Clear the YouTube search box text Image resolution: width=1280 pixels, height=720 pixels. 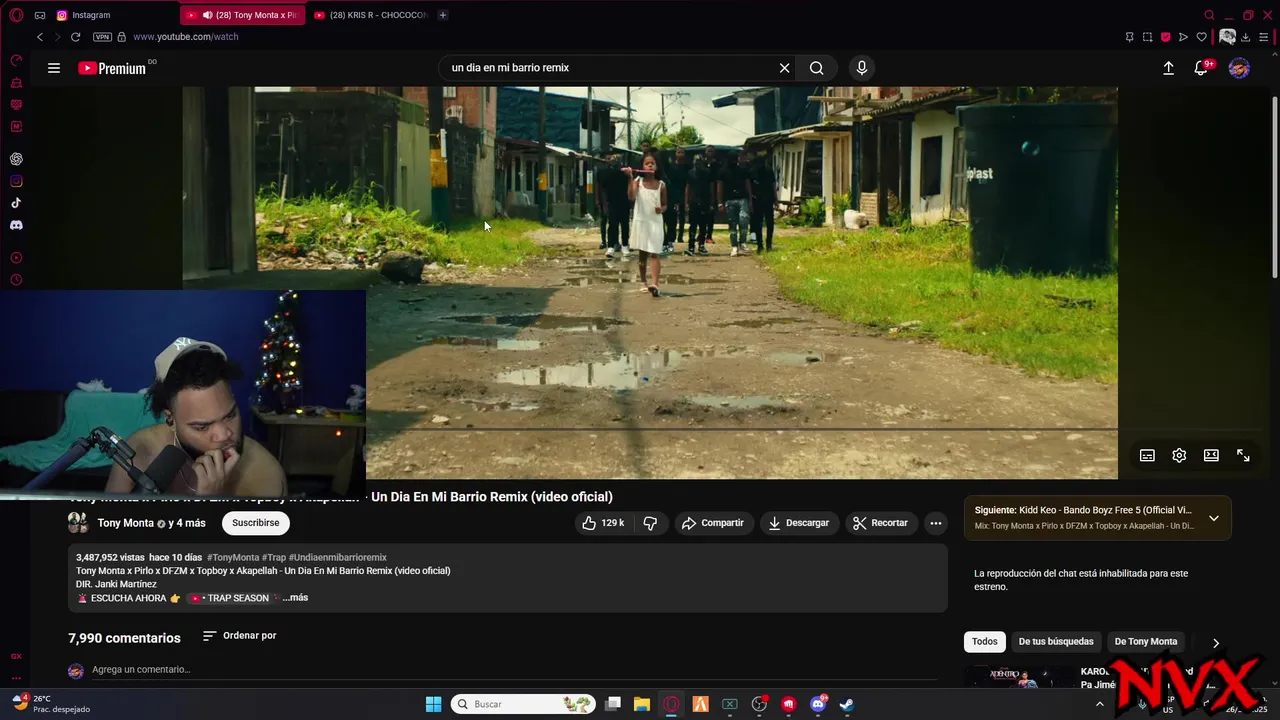[785, 68]
